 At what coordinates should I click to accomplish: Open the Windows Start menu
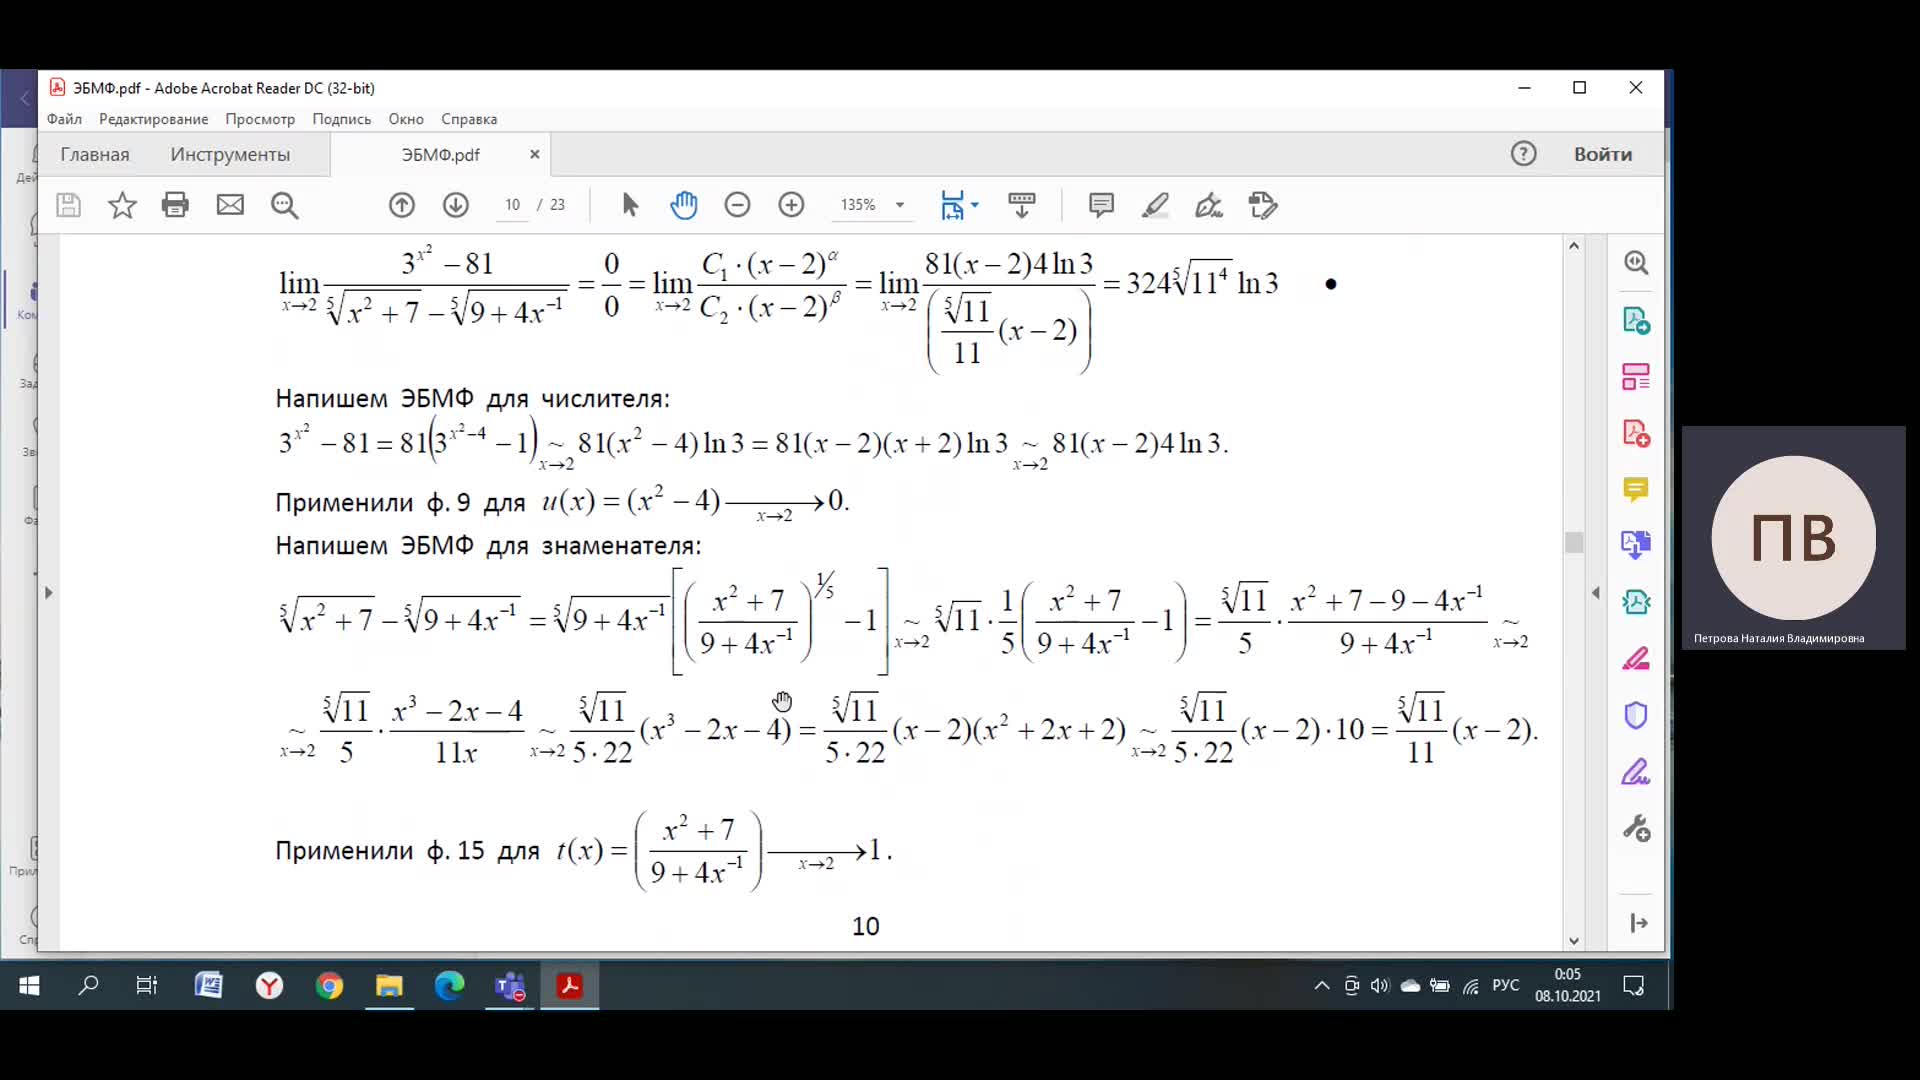click(29, 986)
